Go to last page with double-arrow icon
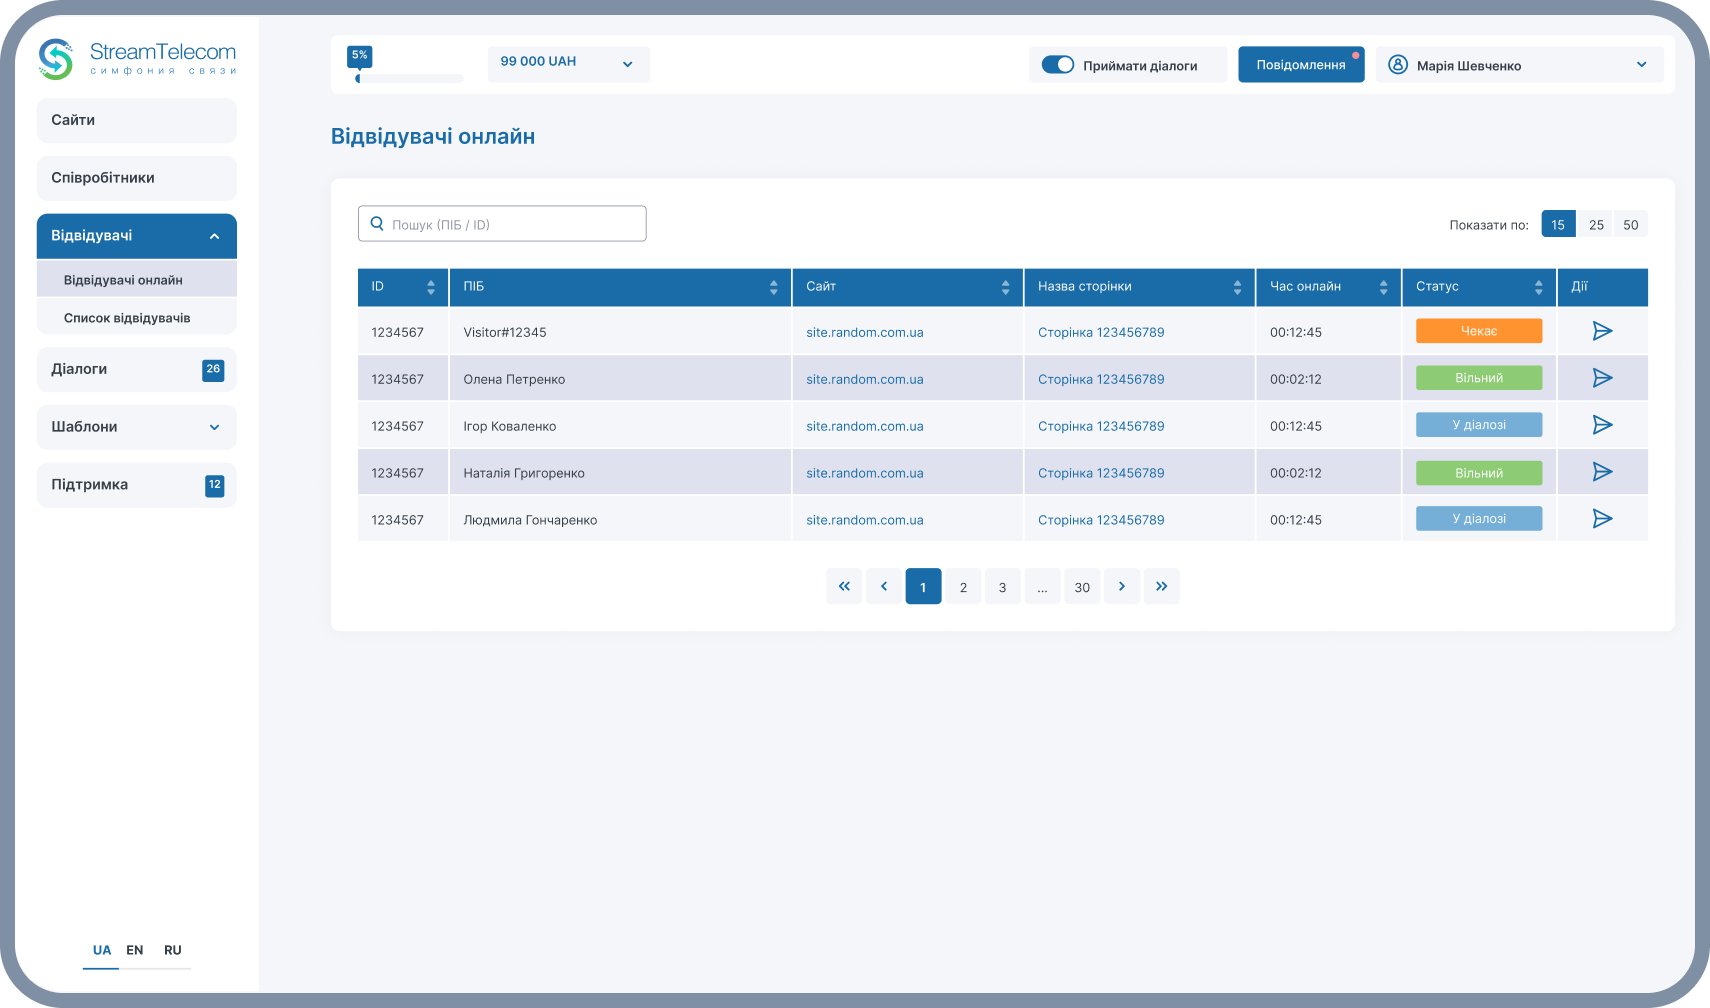 pyautogui.click(x=1161, y=587)
